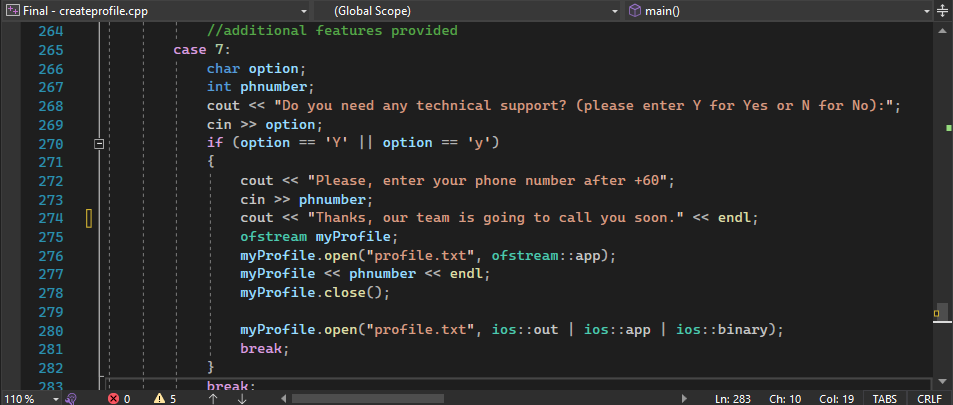The width and height of the screenshot is (953, 405).
Task: Click the split editor window icon
Action: (x=943, y=11)
